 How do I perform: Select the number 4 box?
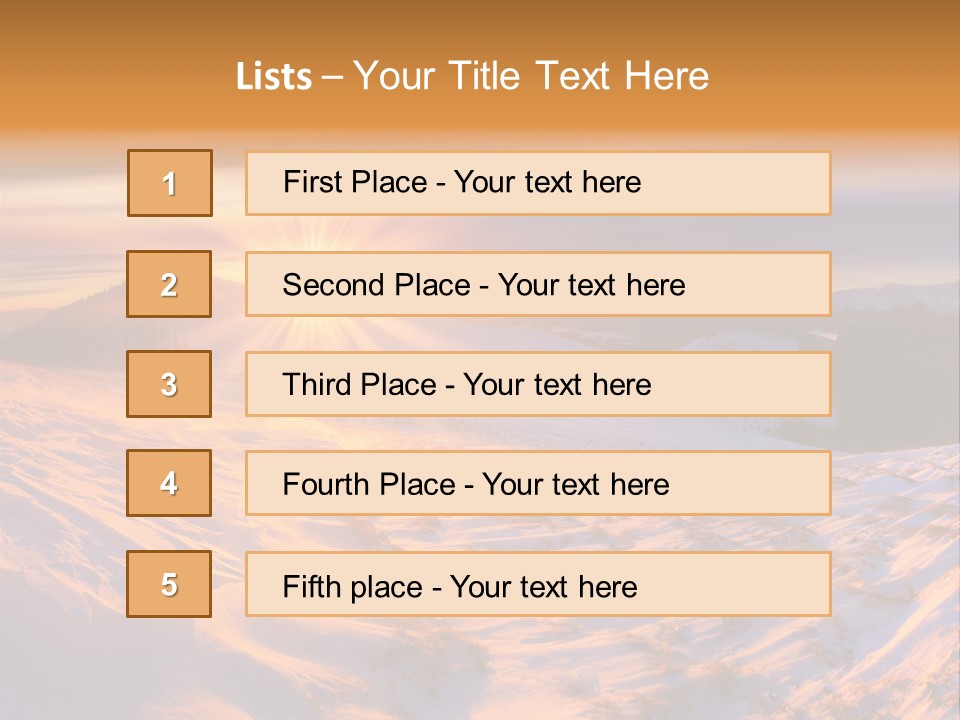click(x=169, y=483)
